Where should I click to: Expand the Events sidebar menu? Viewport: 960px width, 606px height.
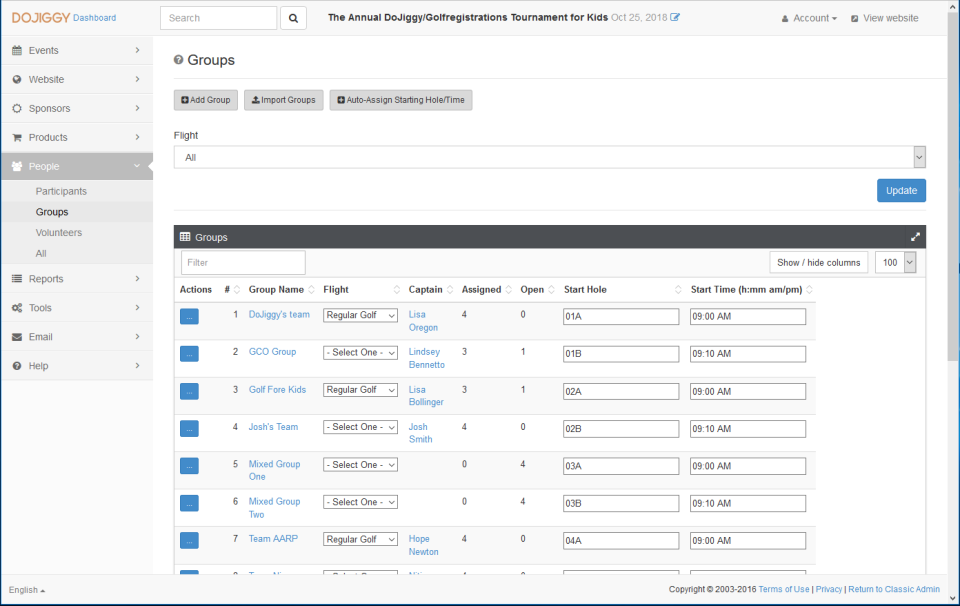click(x=76, y=50)
